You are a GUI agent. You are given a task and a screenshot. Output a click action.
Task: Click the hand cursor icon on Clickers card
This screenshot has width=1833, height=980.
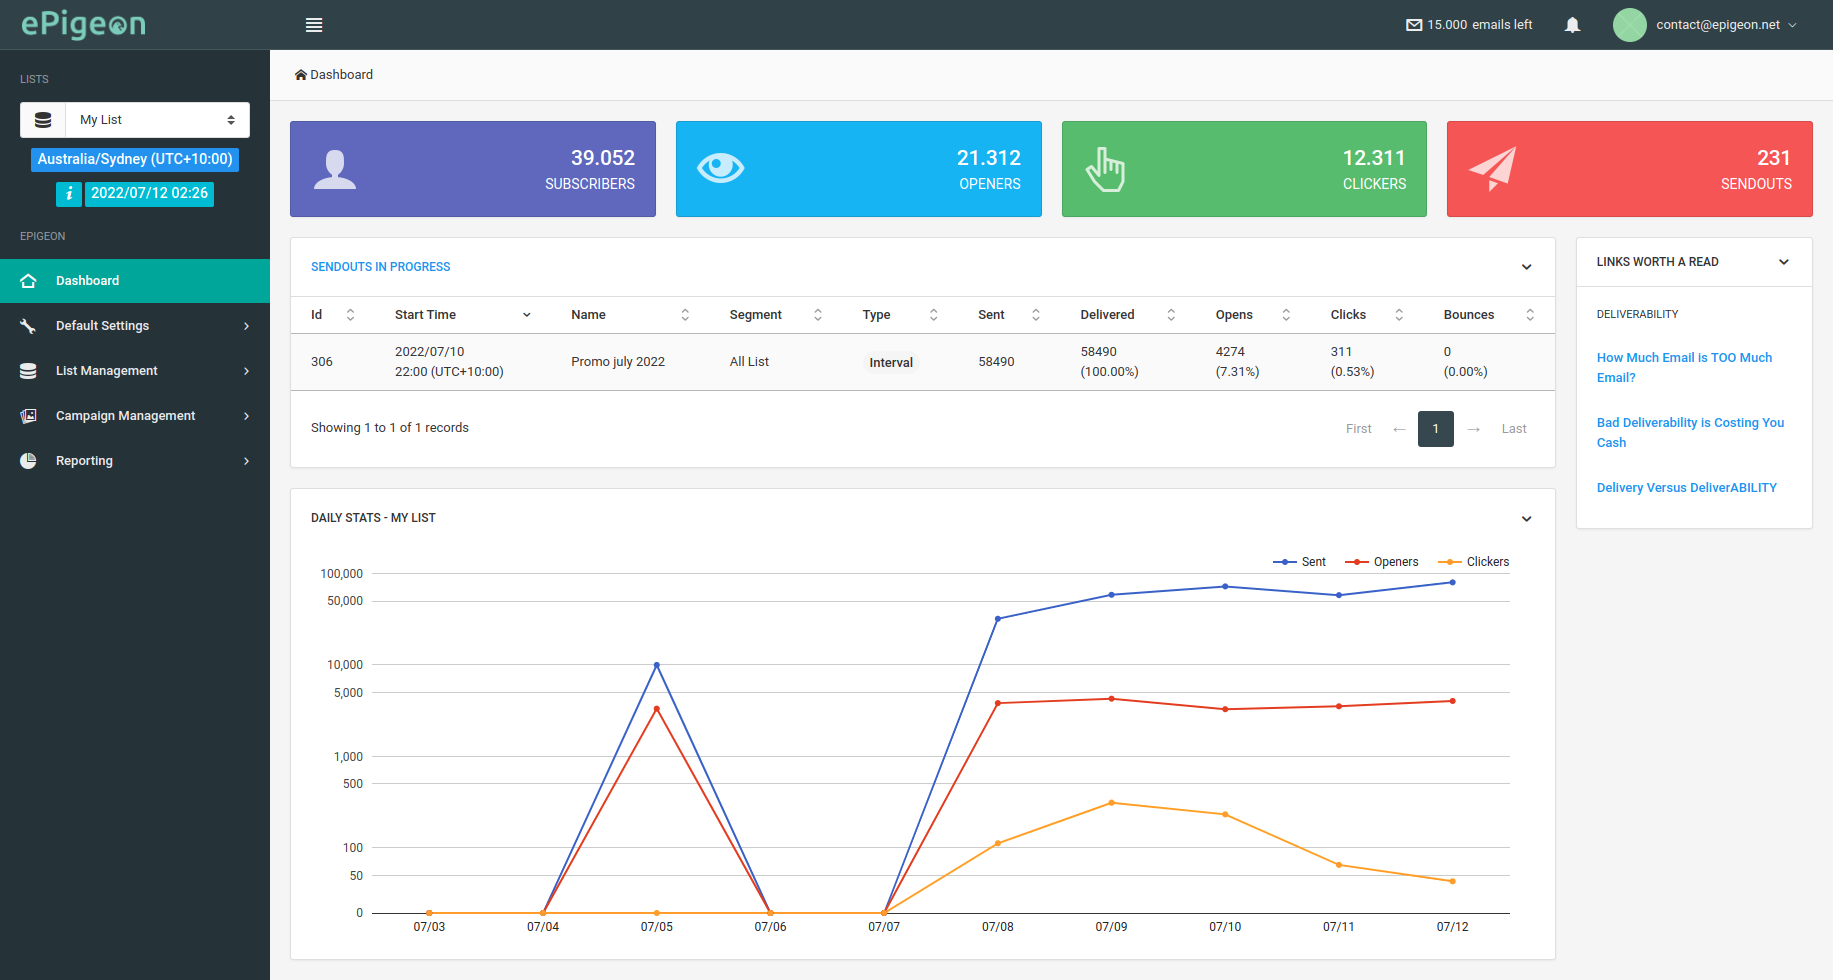1107,169
